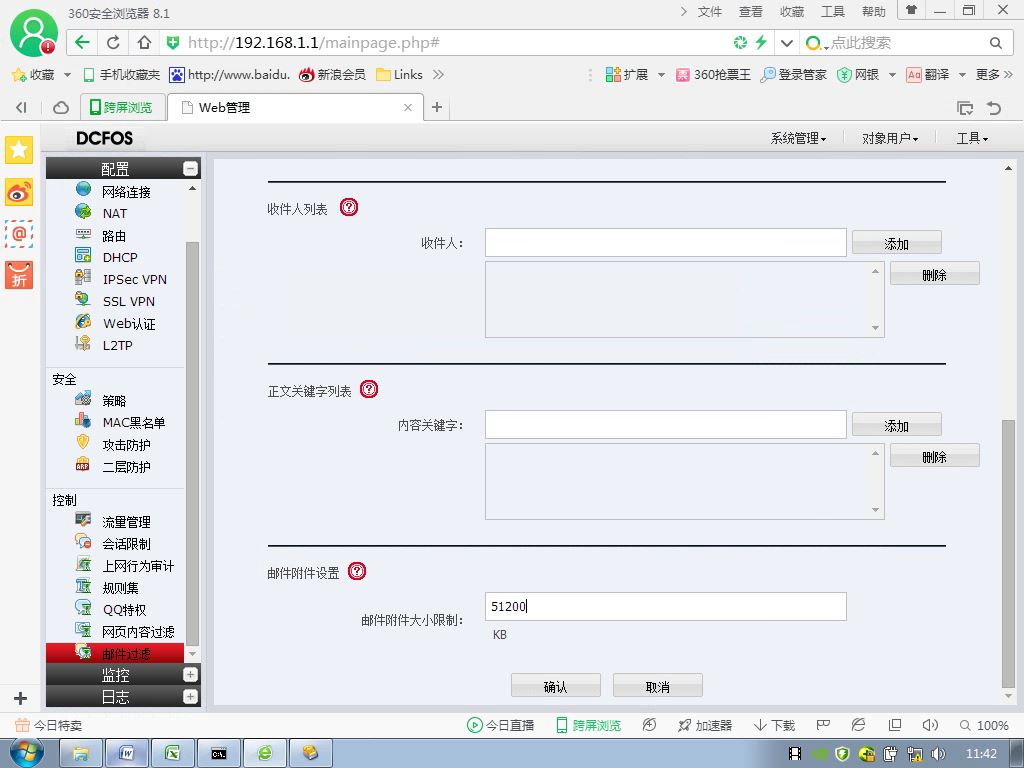This screenshot has height=768, width=1024.
Task: Click help icon beside 收件人列表
Action: [x=349, y=208]
